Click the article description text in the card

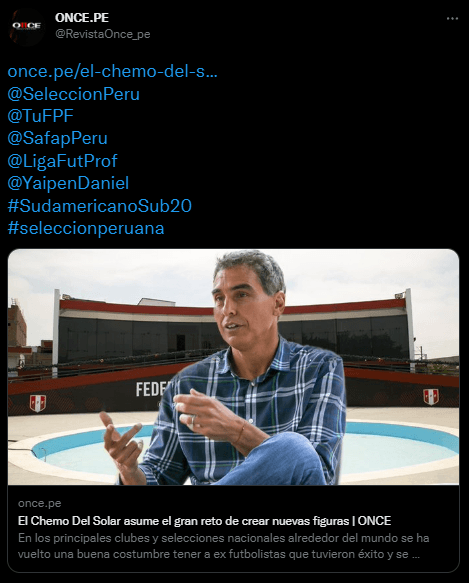pos(224,546)
